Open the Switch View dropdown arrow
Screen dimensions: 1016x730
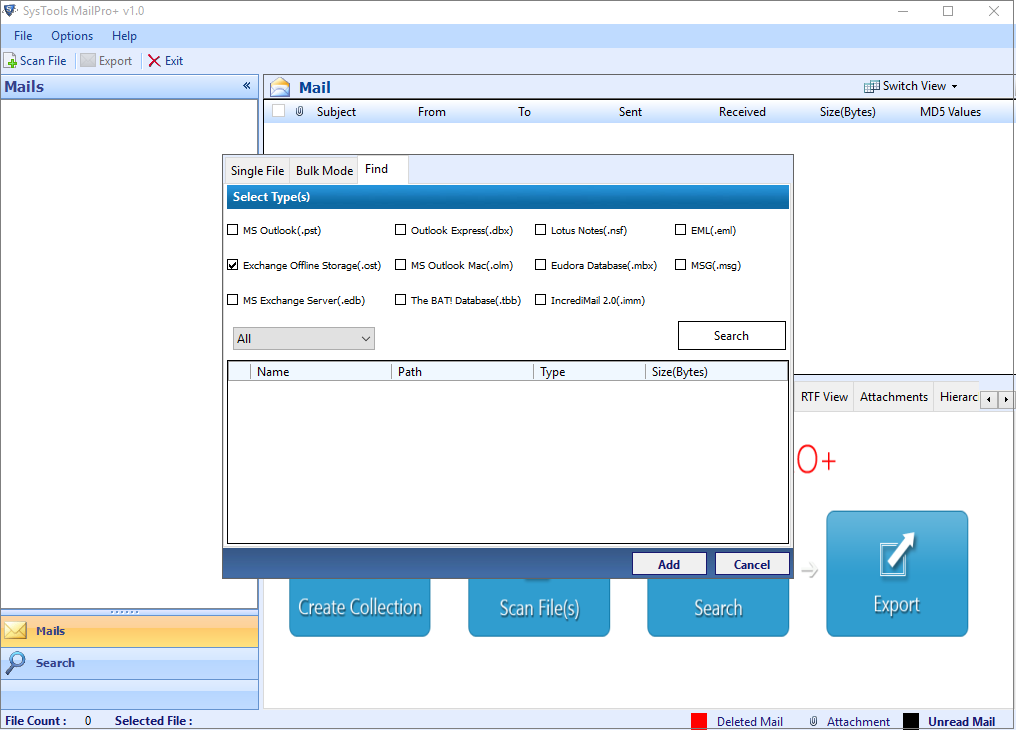click(954, 86)
